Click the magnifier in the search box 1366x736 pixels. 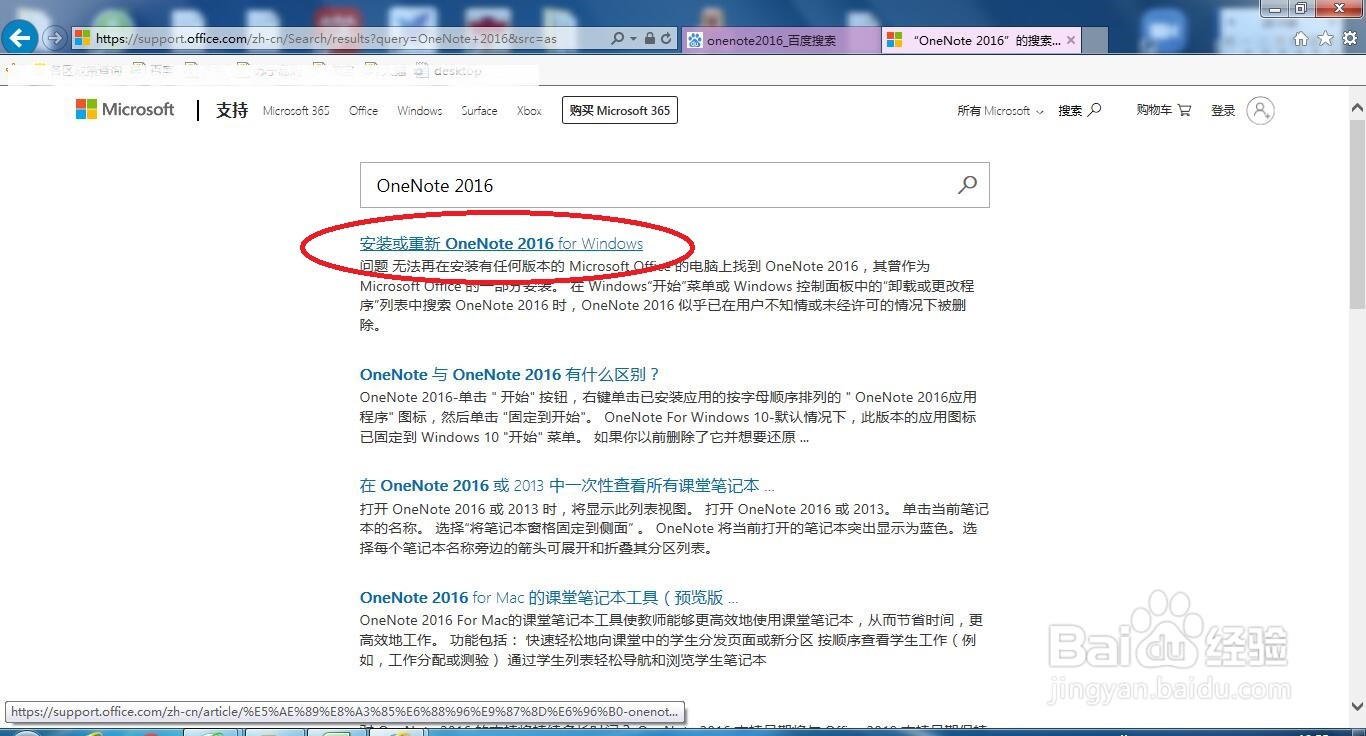click(967, 185)
